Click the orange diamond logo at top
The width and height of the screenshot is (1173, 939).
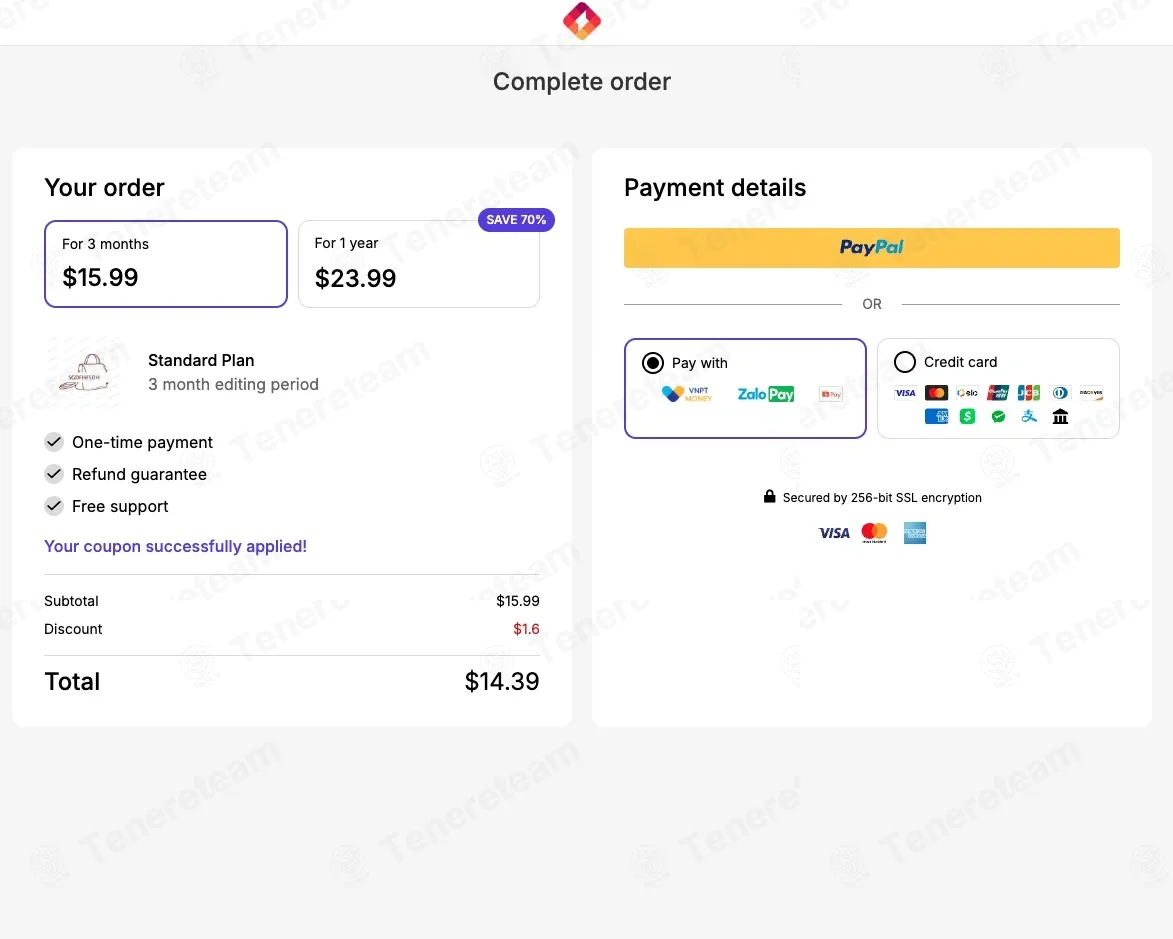point(582,20)
